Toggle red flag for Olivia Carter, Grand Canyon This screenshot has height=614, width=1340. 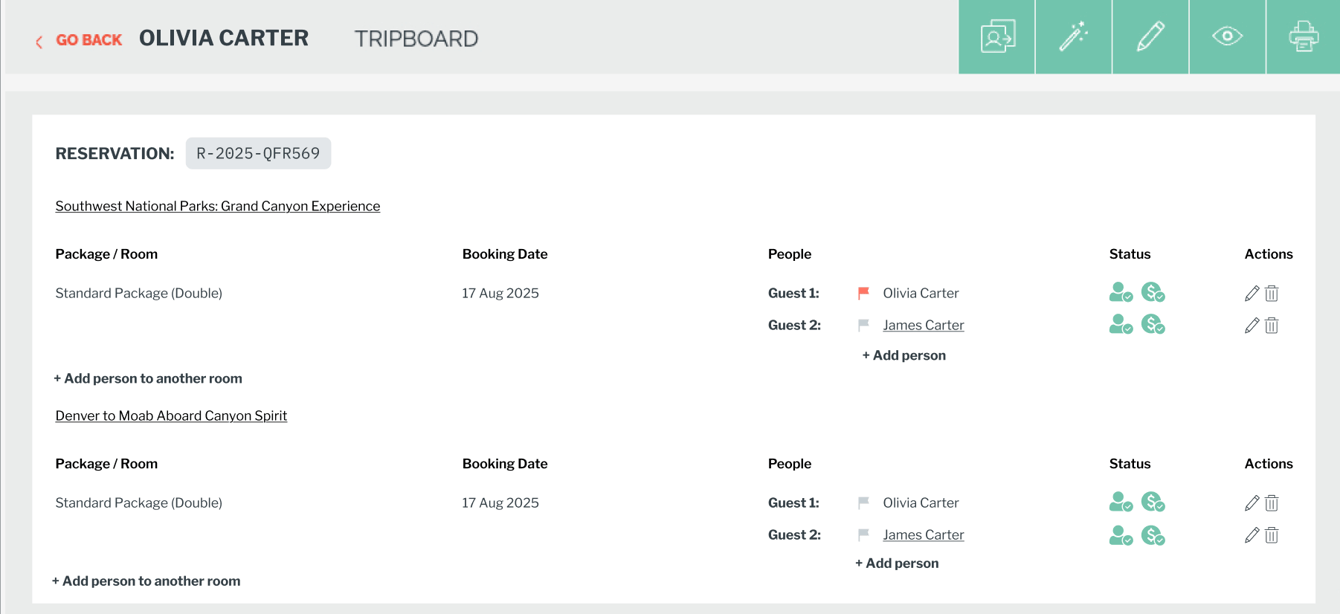pyautogui.click(x=863, y=293)
